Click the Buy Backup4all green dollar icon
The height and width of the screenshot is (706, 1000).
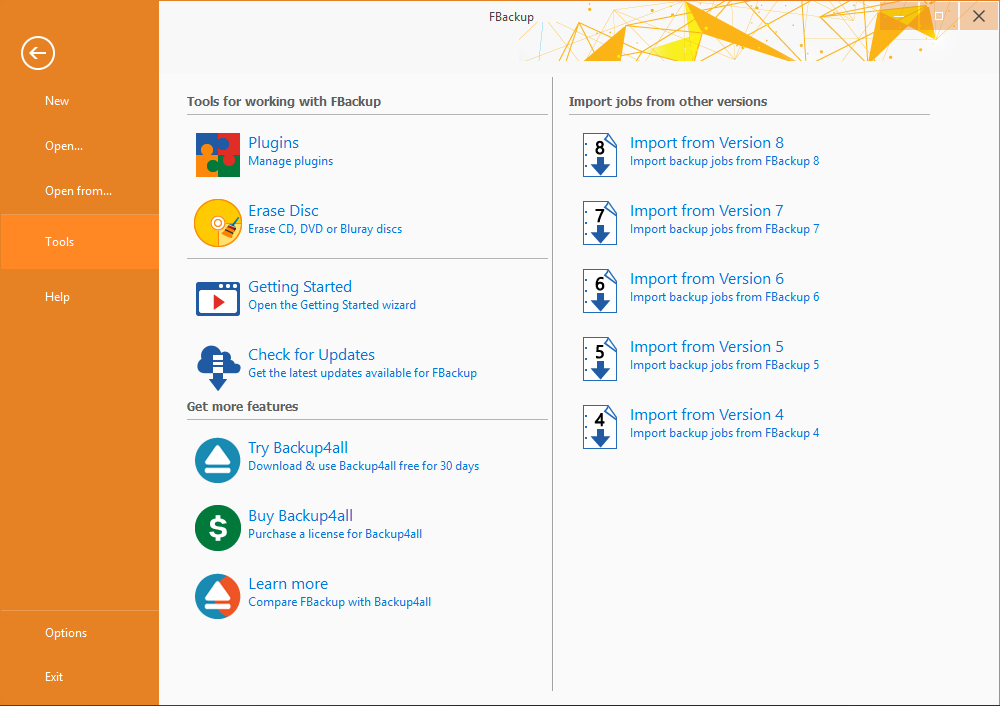[217, 528]
